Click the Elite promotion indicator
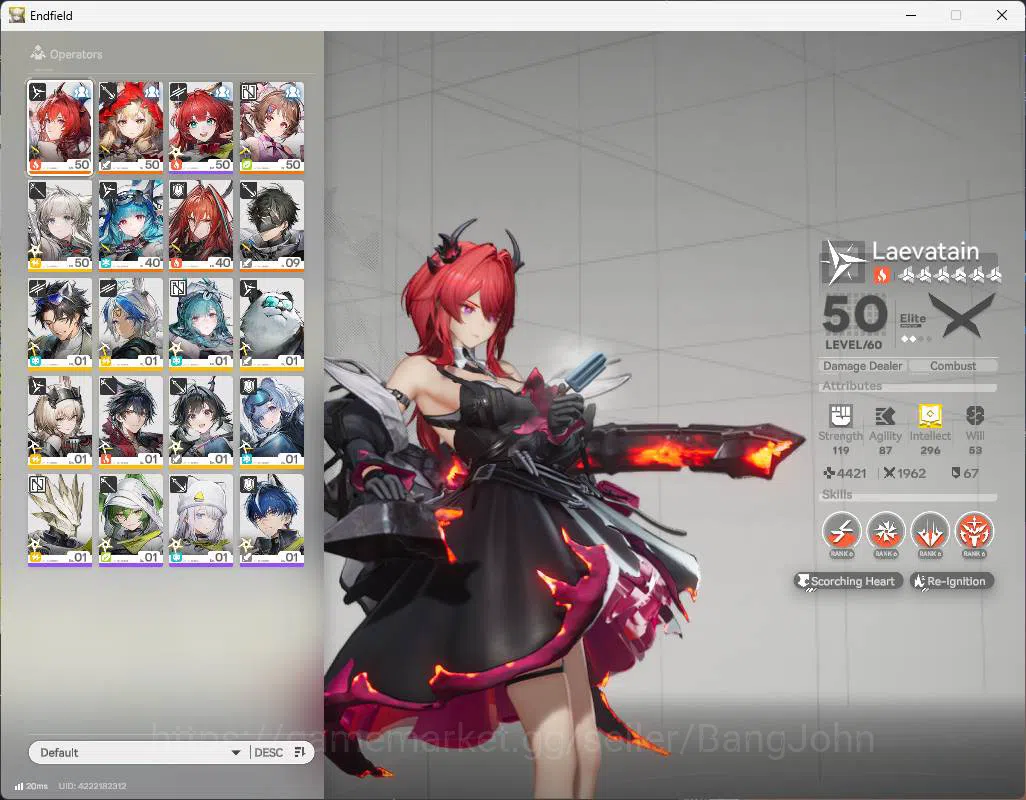Image resolution: width=1026 pixels, height=800 pixels. pyautogui.click(x=913, y=326)
